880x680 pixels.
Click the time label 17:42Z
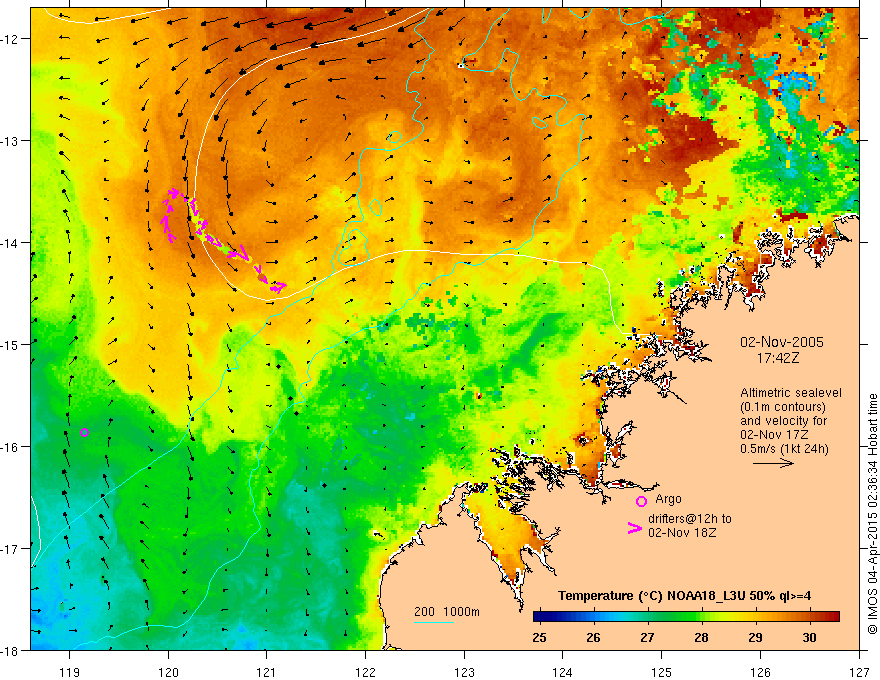[x=777, y=358]
